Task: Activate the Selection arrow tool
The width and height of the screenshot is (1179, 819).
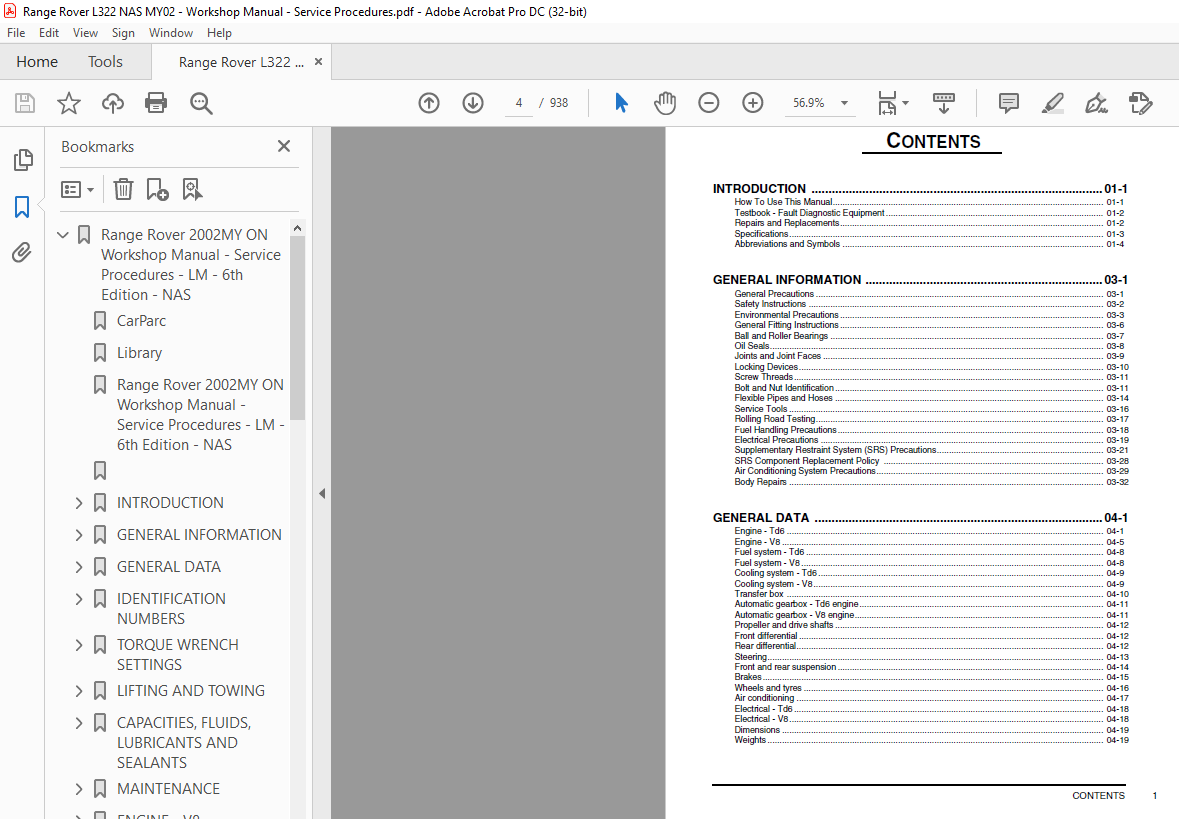Action: (621, 103)
